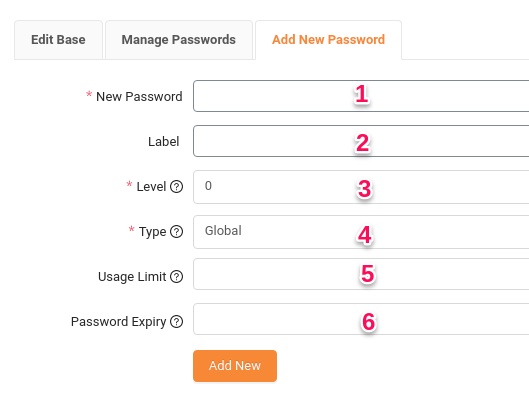Click the orange Add New button
Image resolution: width=529 pixels, height=399 pixels.
click(x=235, y=366)
